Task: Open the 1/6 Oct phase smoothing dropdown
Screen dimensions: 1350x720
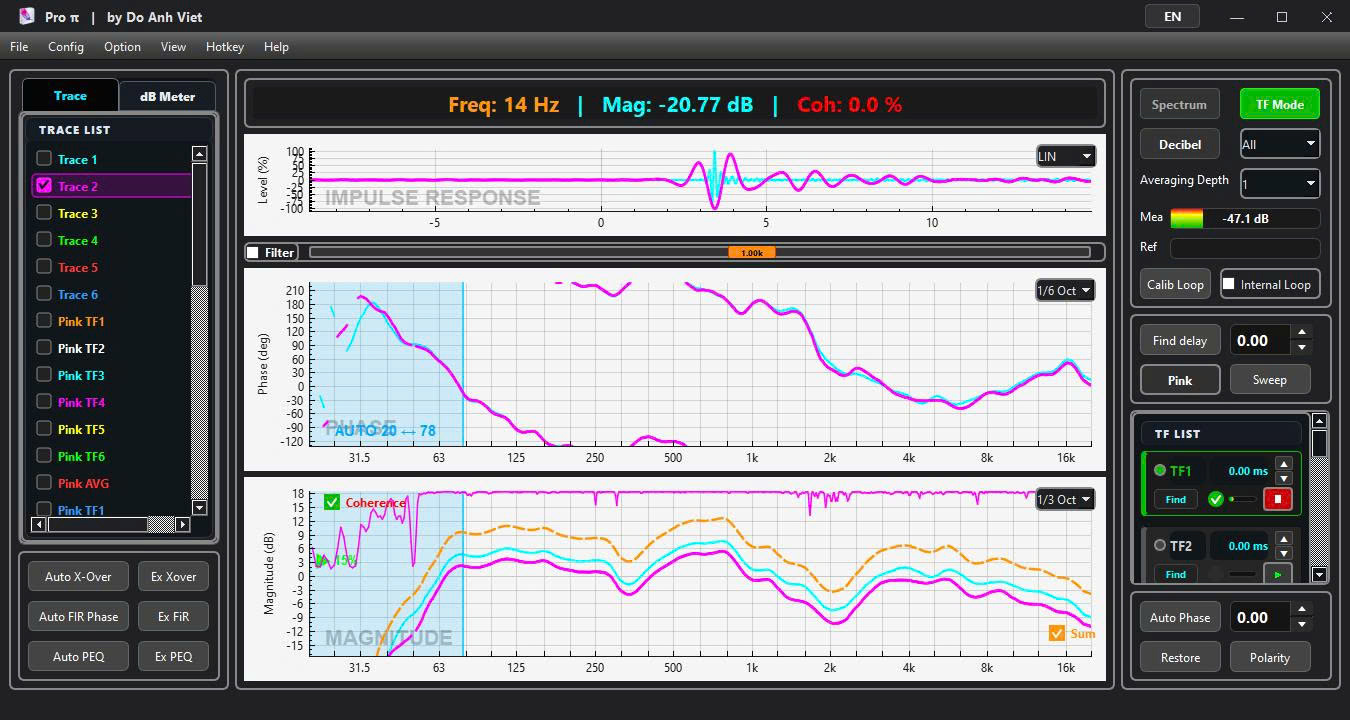Action: [x=1065, y=291]
